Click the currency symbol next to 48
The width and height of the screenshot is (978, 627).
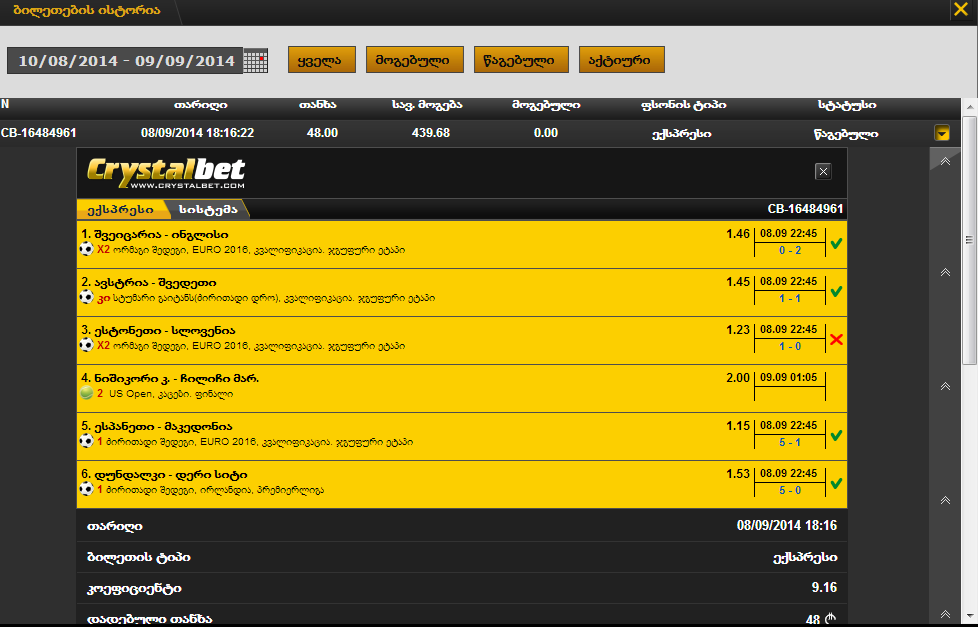tap(830, 619)
